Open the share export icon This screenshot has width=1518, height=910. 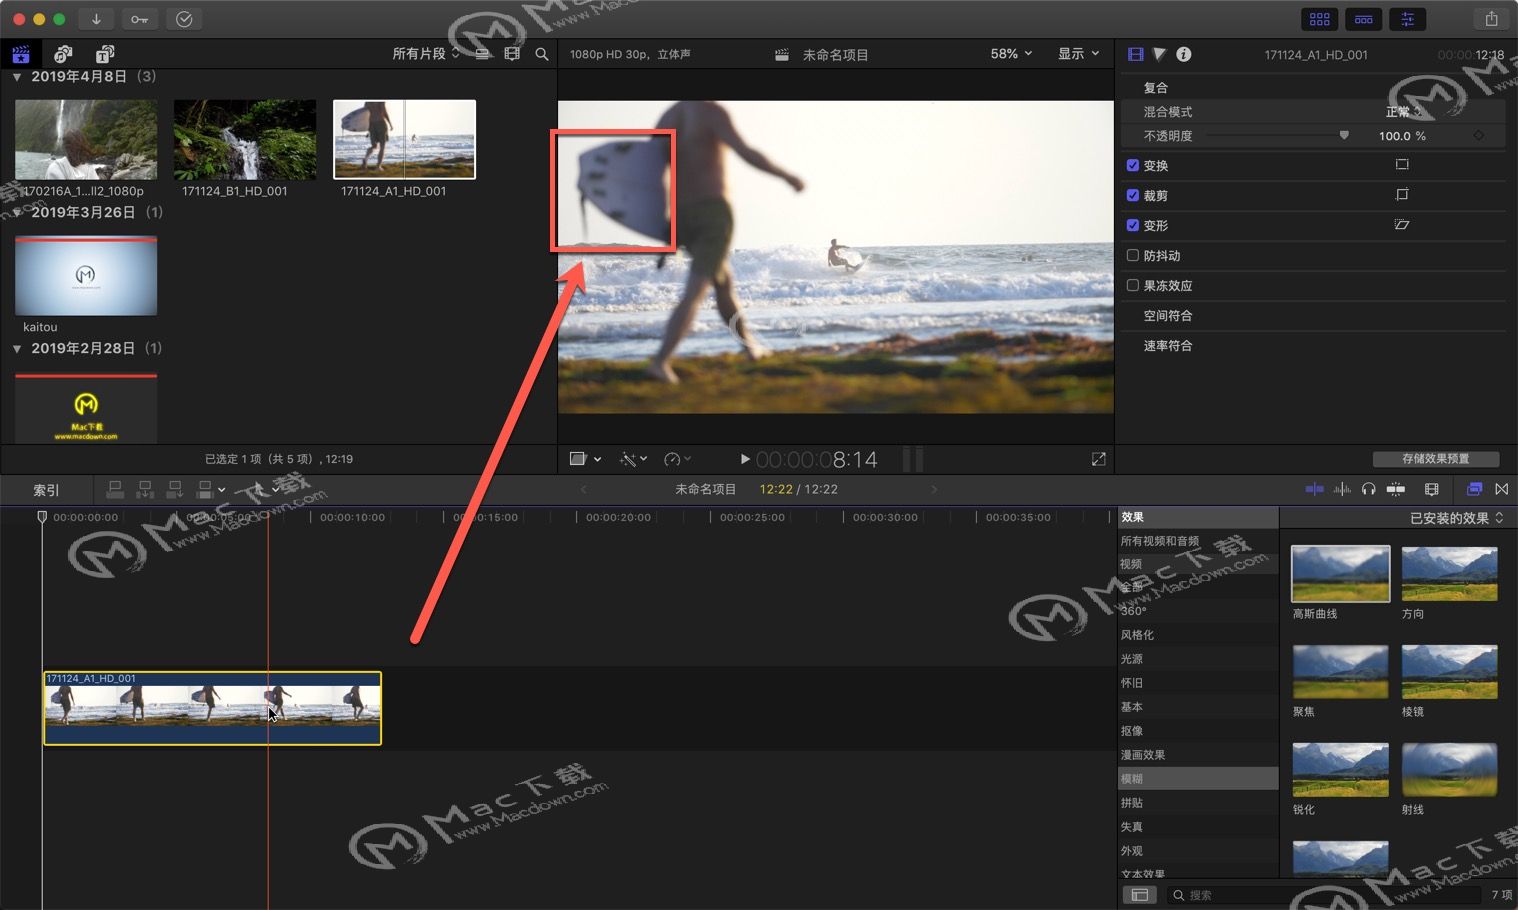(1491, 19)
